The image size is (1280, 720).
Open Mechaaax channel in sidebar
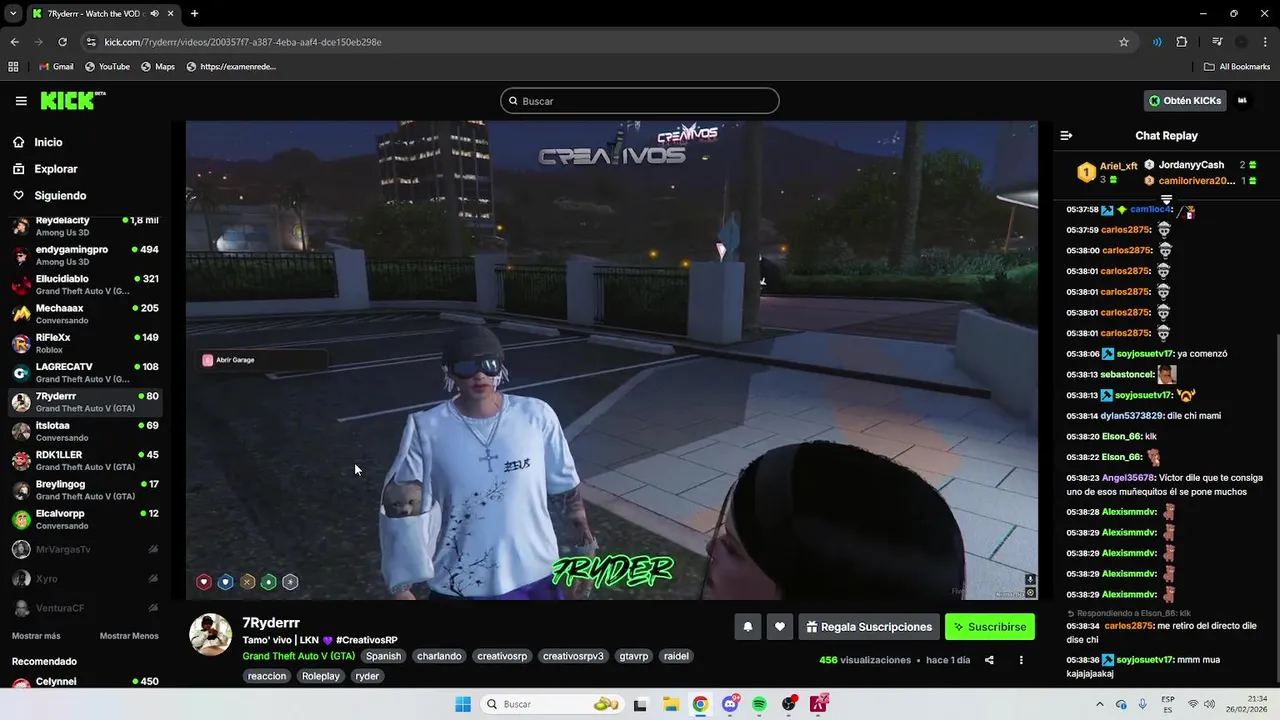click(x=86, y=314)
